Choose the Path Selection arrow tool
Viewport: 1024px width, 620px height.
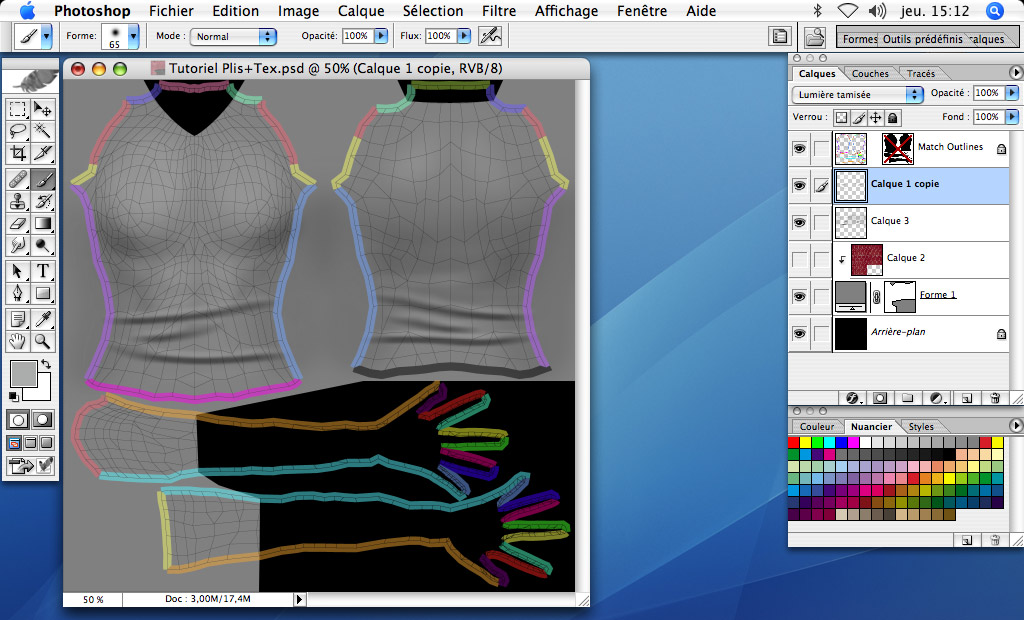click(18, 270)
